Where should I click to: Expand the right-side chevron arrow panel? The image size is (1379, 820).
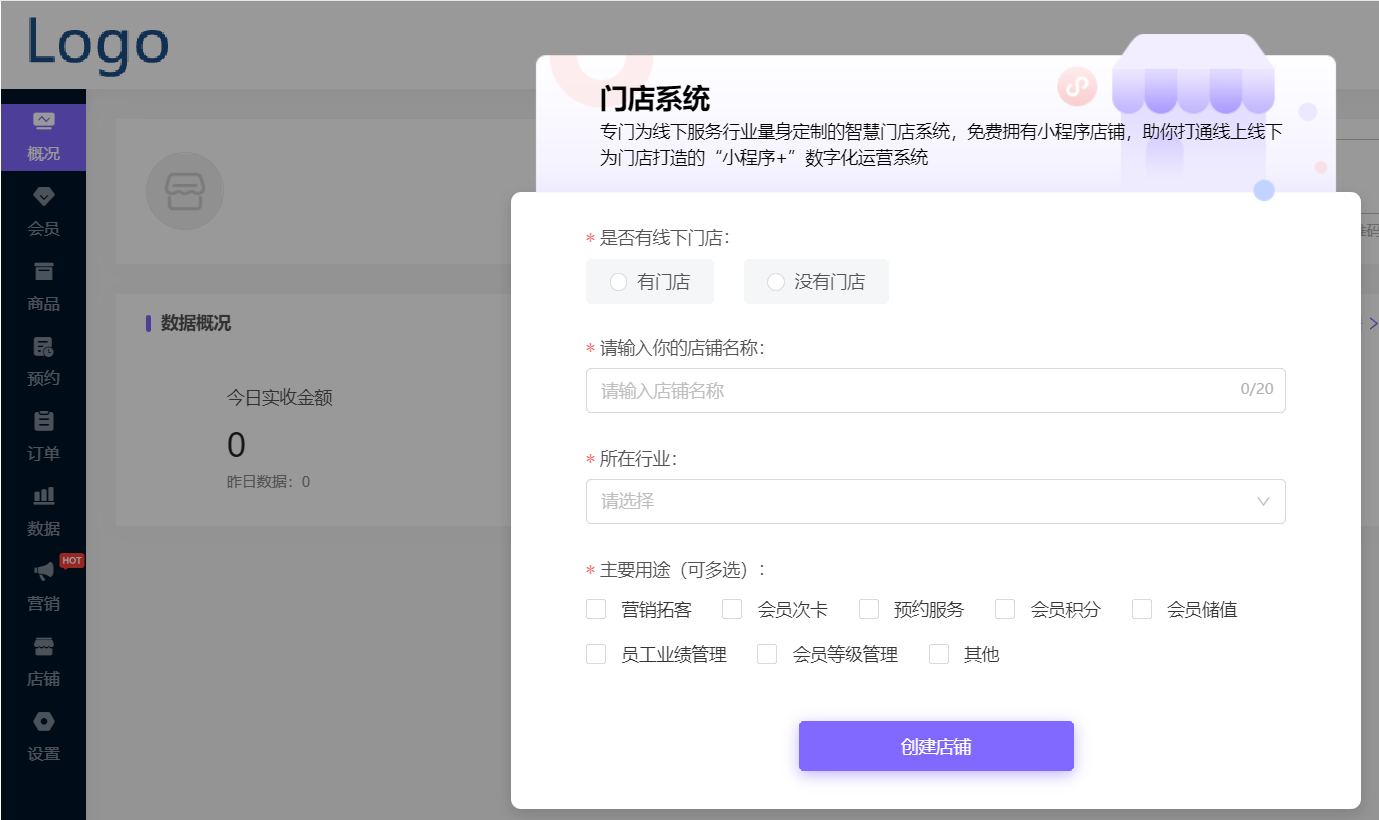click(1373, 323)
